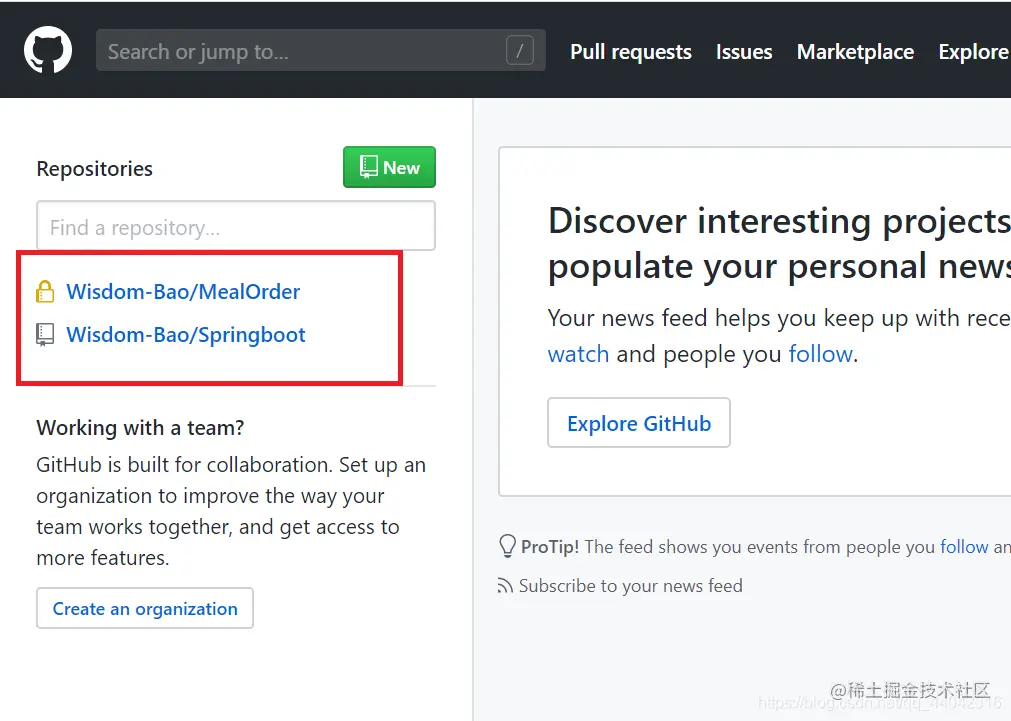
Task: Open Explore in the top navigation
Action: point(974,52)
